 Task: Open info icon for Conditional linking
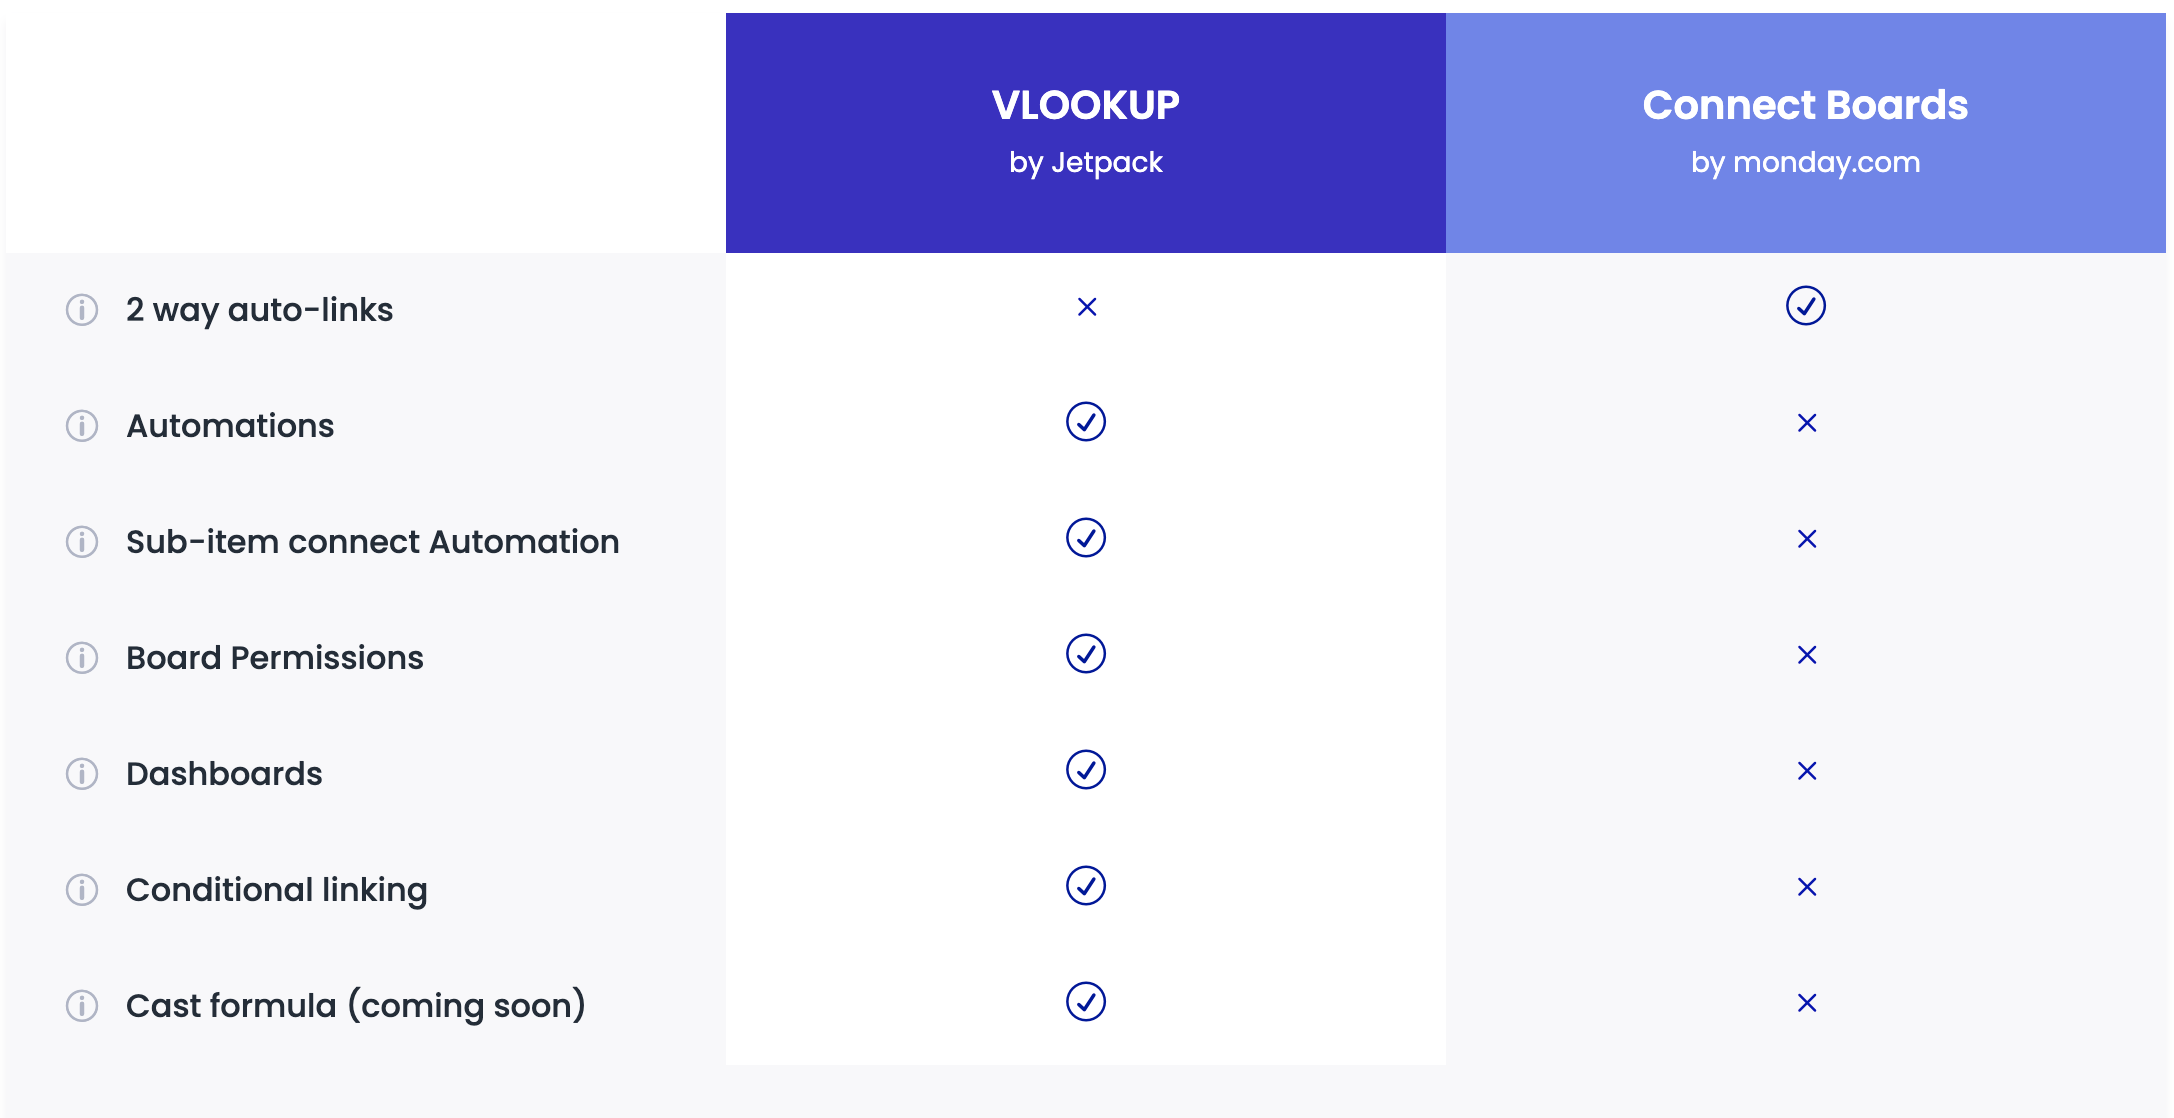82,890
